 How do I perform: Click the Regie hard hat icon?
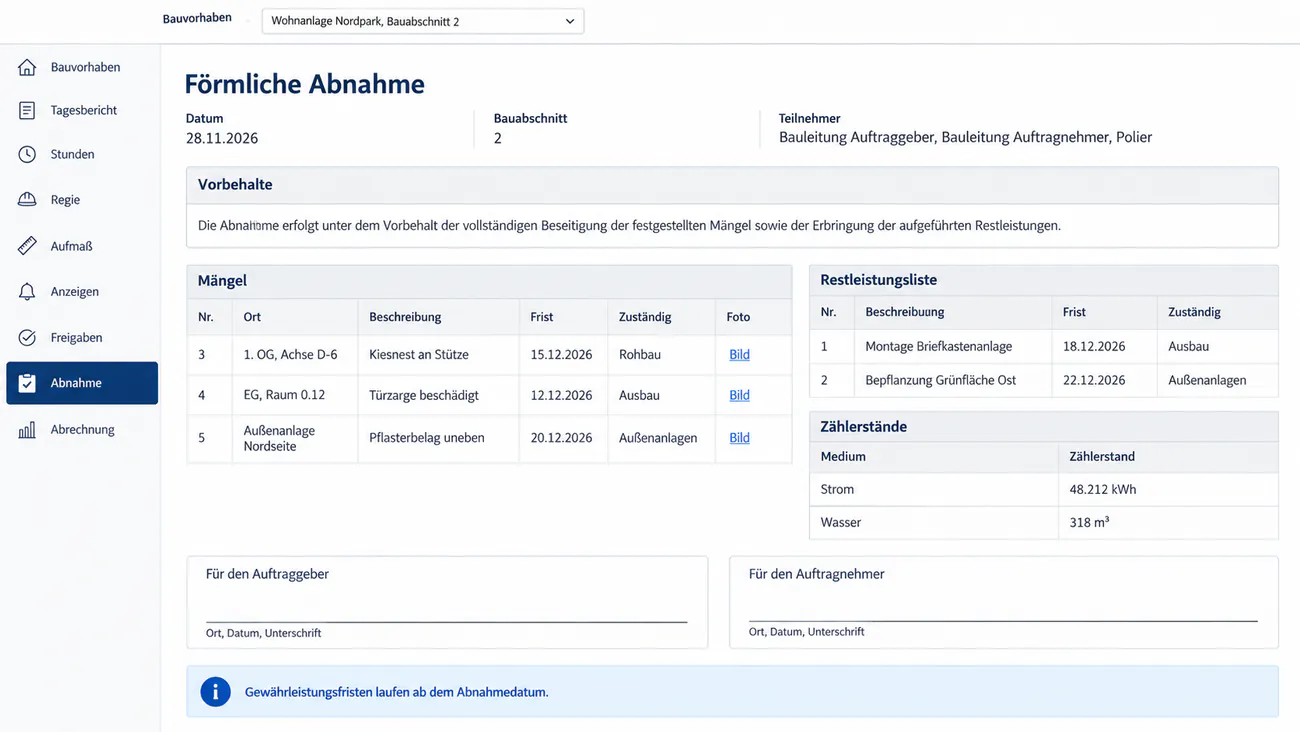pyautogui.click(x=27, y=199)
